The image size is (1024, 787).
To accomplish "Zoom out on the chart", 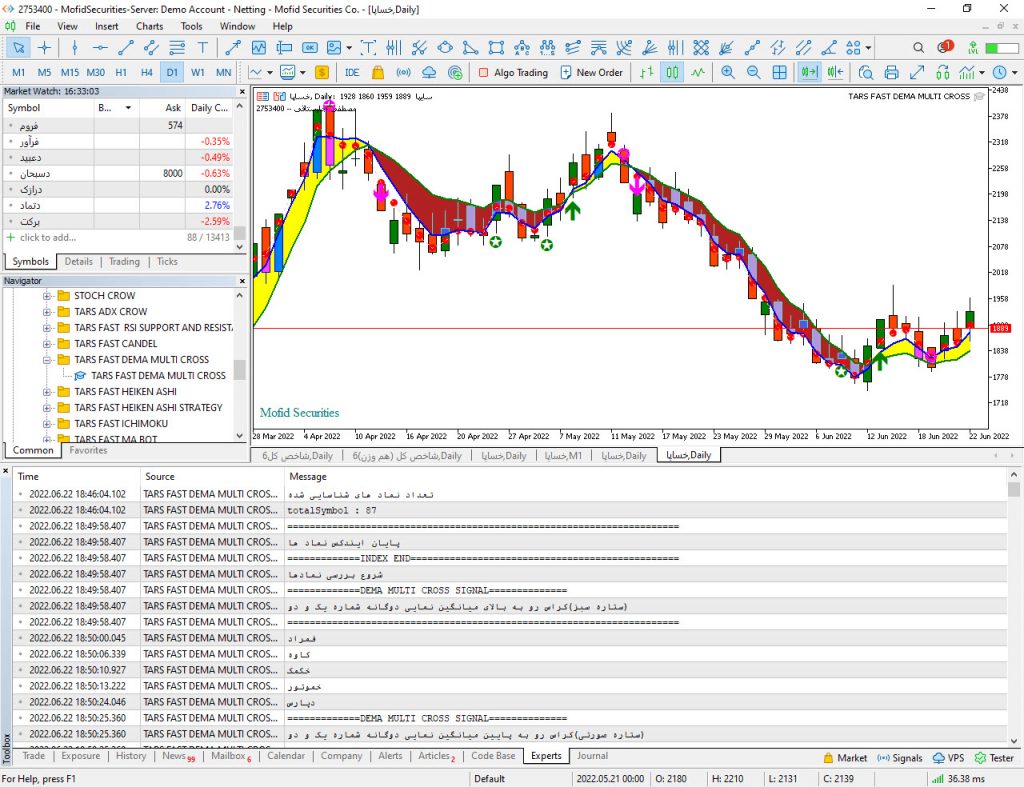I will coord(753,72).
